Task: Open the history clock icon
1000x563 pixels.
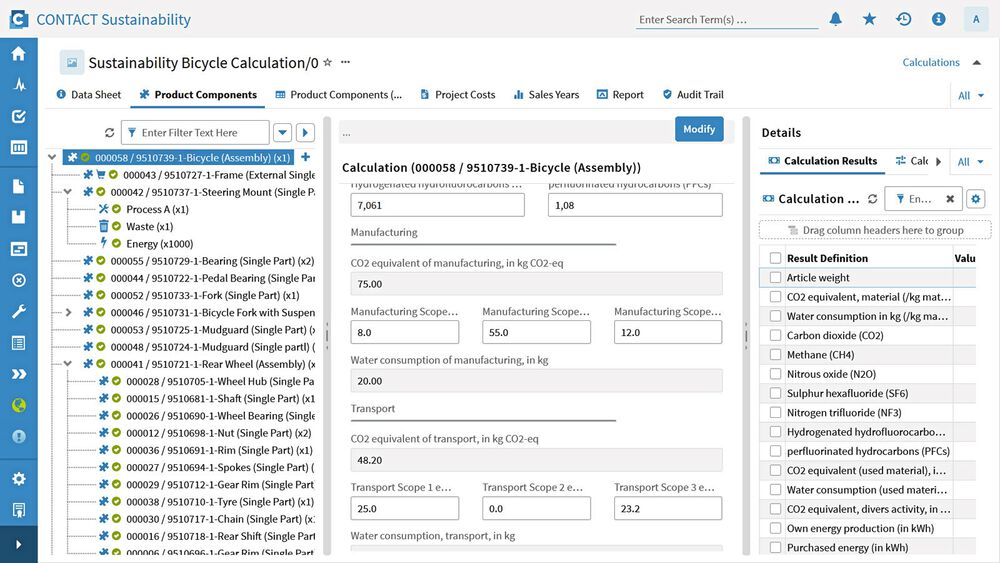Action: 903,19
